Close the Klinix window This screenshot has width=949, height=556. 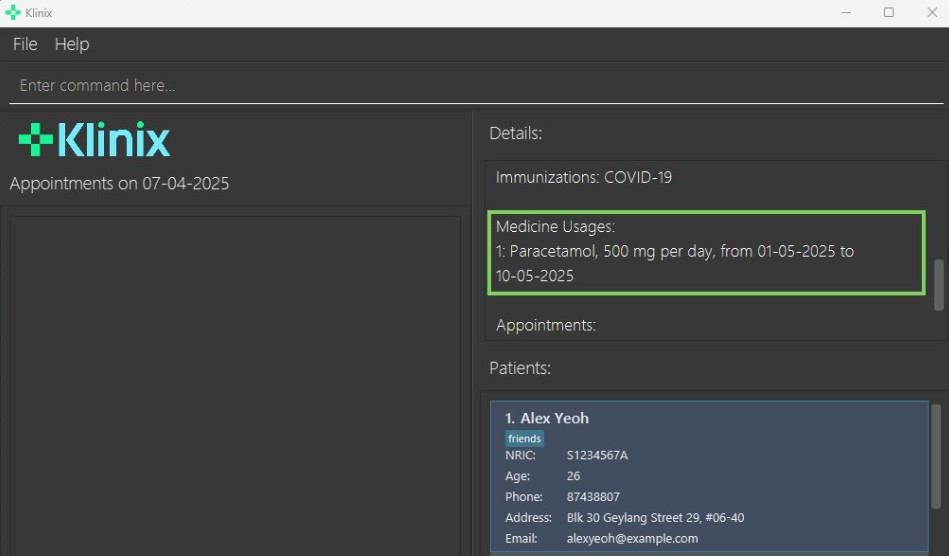(x=929, y=13)
